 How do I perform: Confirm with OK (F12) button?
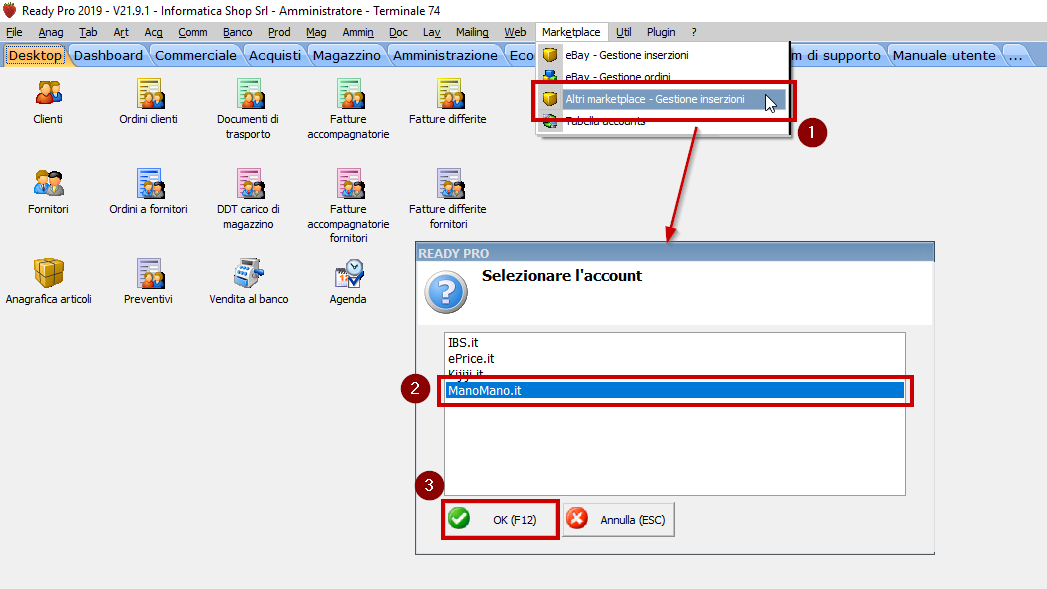[x=499, y=520]
